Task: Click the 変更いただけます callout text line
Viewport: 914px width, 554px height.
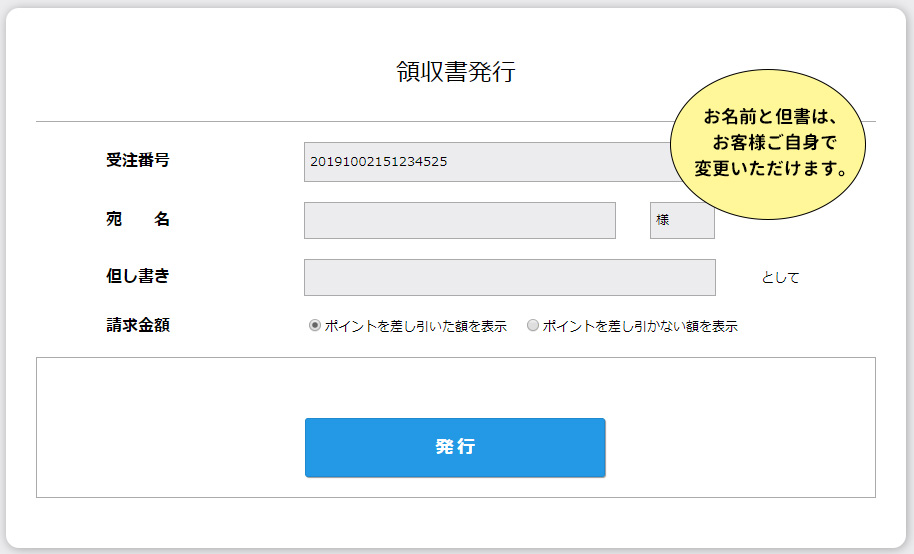Action: click(x=771, y=168)
